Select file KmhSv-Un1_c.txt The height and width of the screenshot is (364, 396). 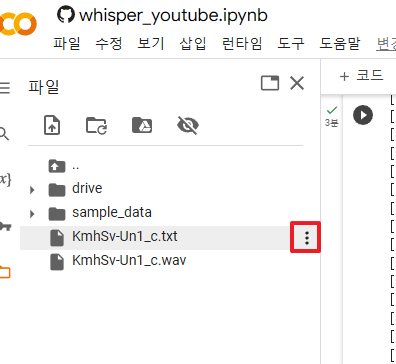pos(155,238)
